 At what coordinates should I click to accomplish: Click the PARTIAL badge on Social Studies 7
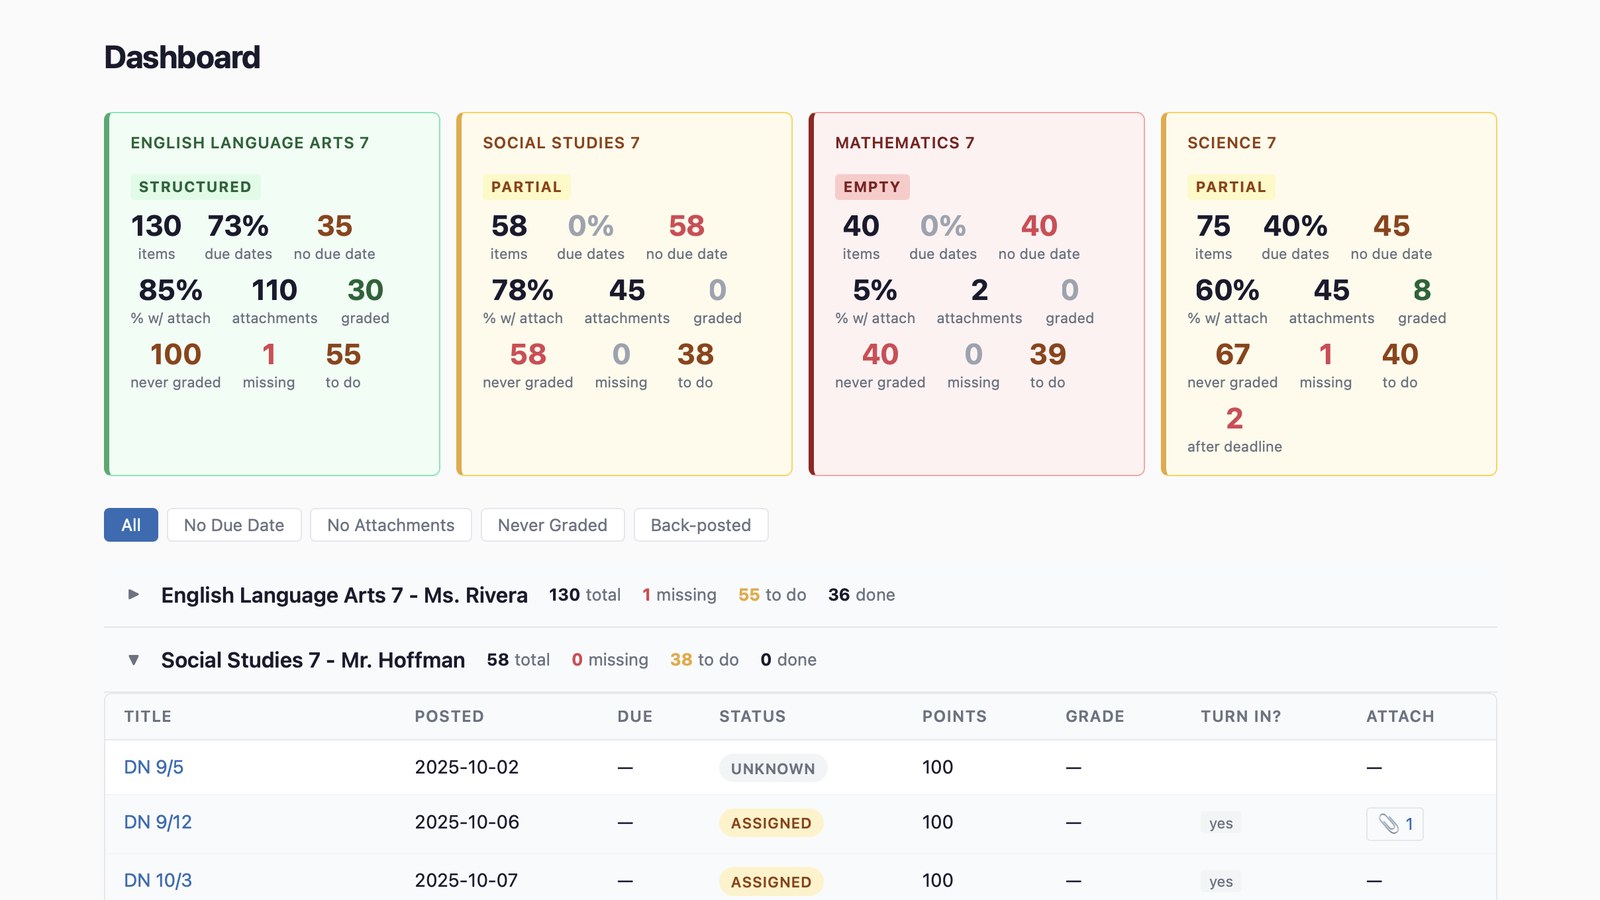pyautogui.click(x=526, y=187)
